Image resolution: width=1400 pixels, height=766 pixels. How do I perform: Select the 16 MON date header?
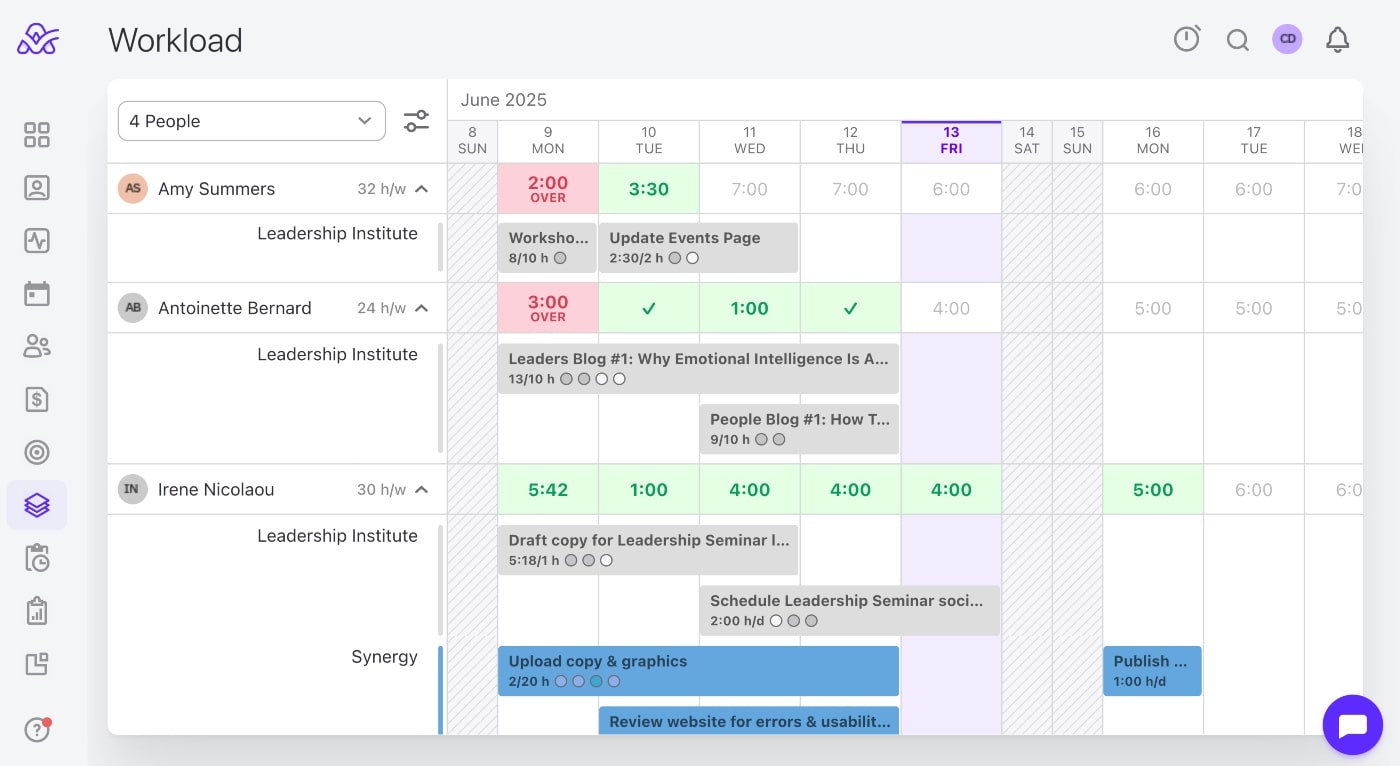pos(1152,140)
